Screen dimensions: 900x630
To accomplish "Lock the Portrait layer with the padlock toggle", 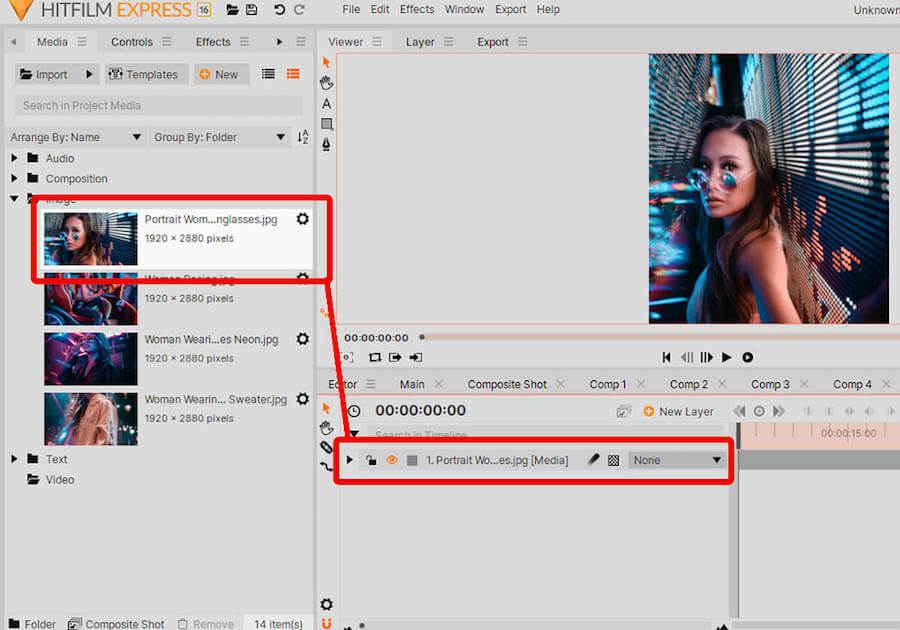I will [371, 460].
